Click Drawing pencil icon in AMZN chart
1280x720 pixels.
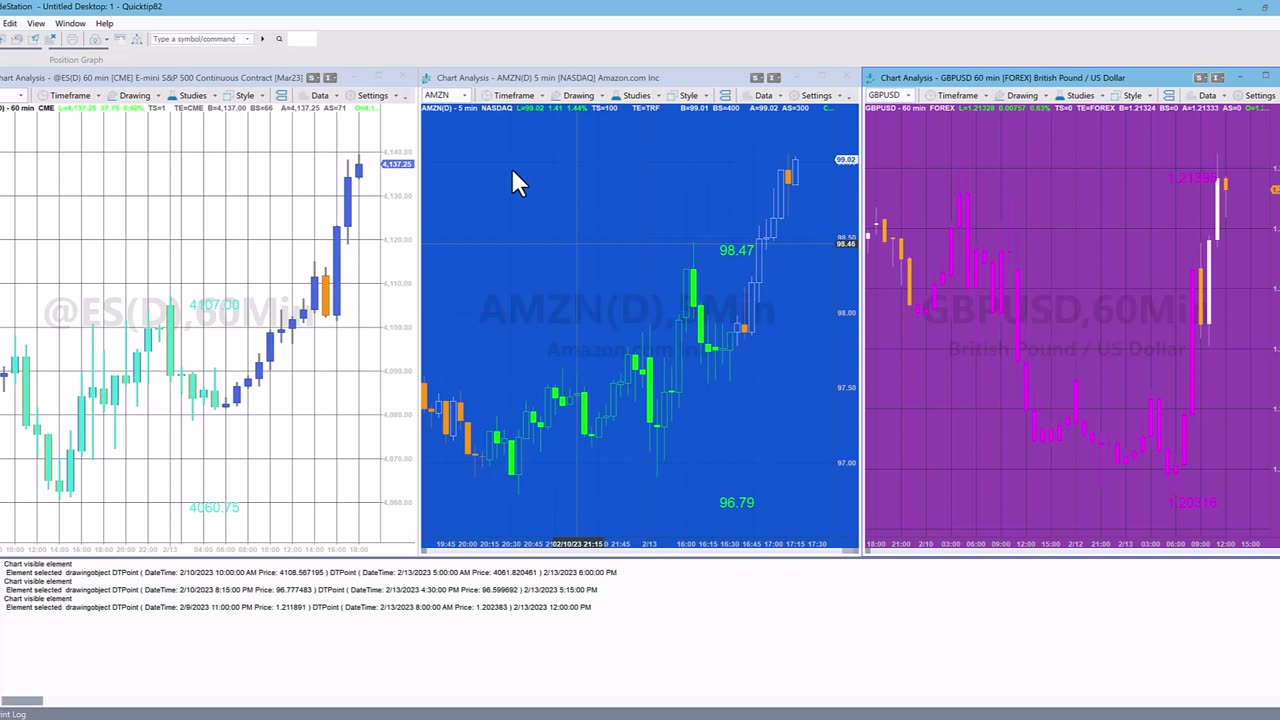point(555,96)
